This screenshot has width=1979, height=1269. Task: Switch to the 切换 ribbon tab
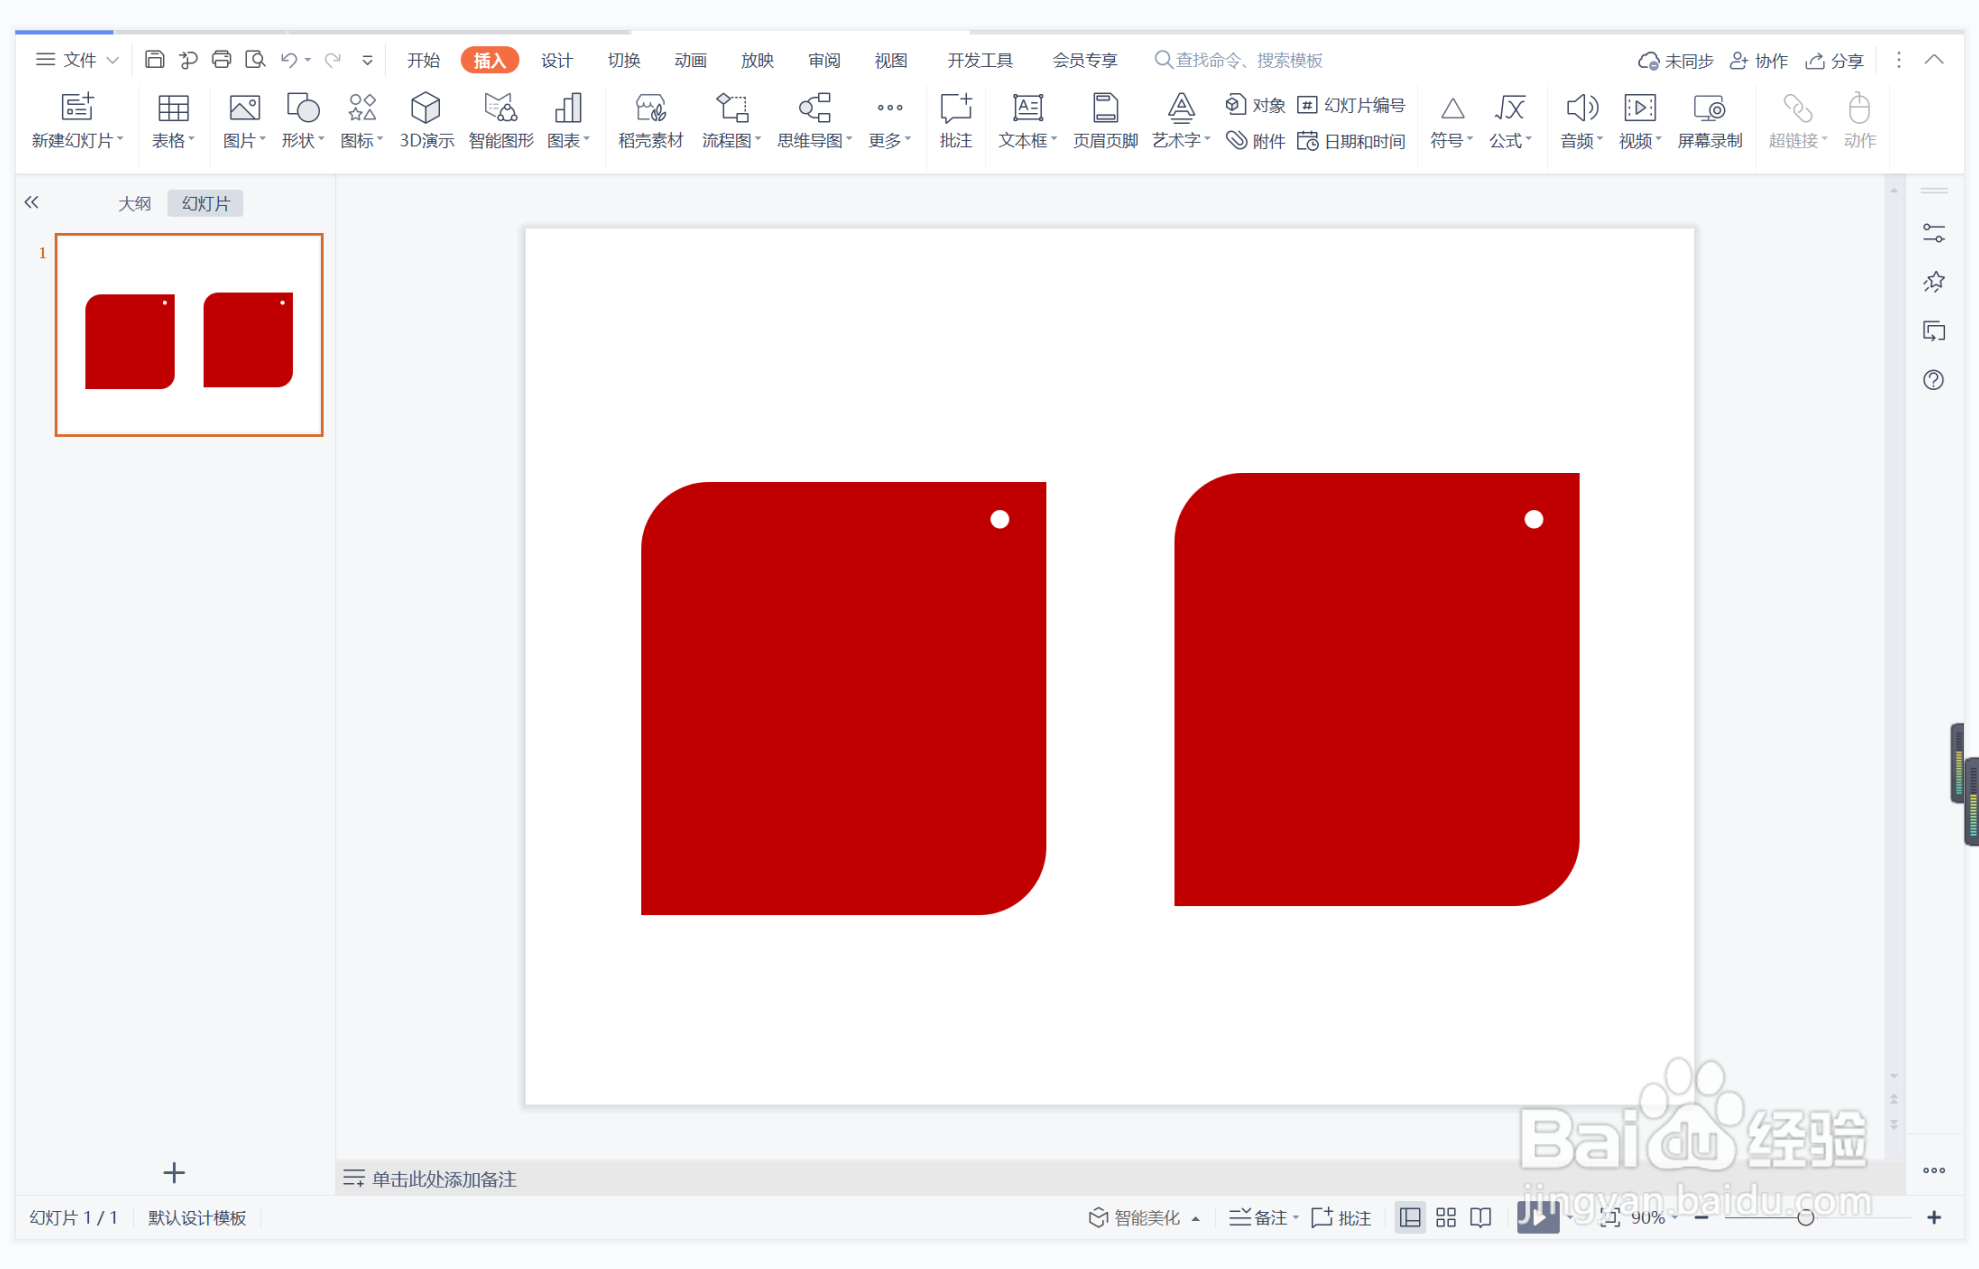coord(624,60)
